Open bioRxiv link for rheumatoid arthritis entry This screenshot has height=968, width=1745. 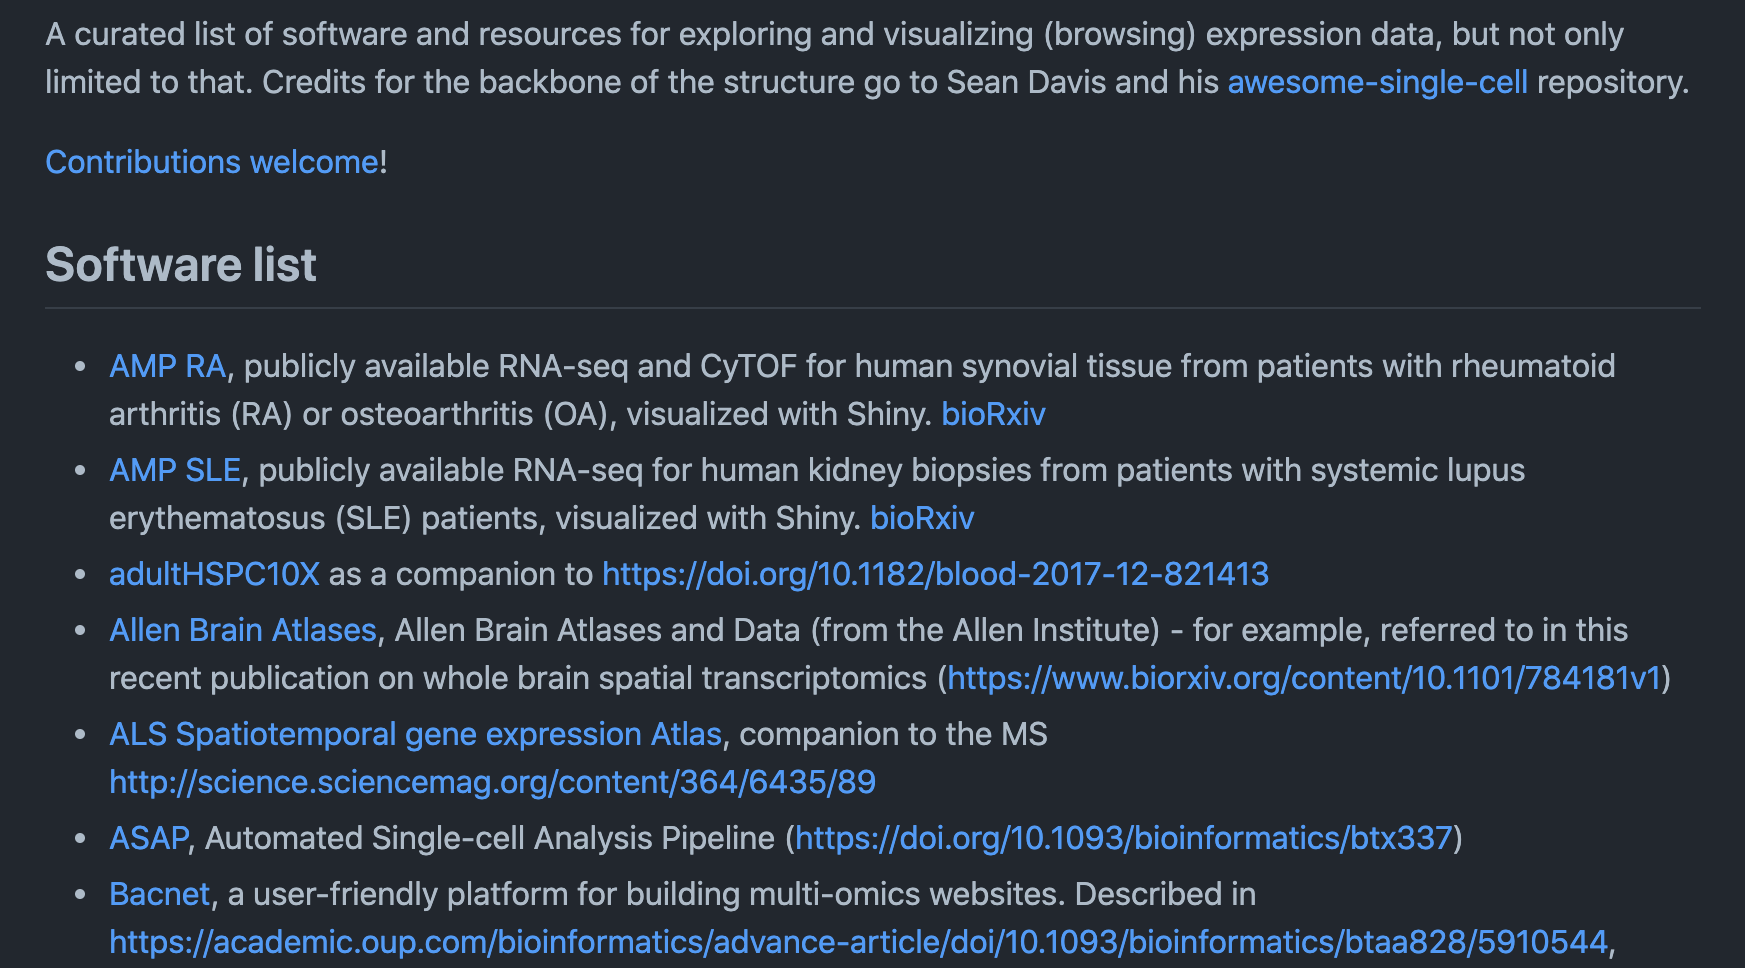(993, 414)
